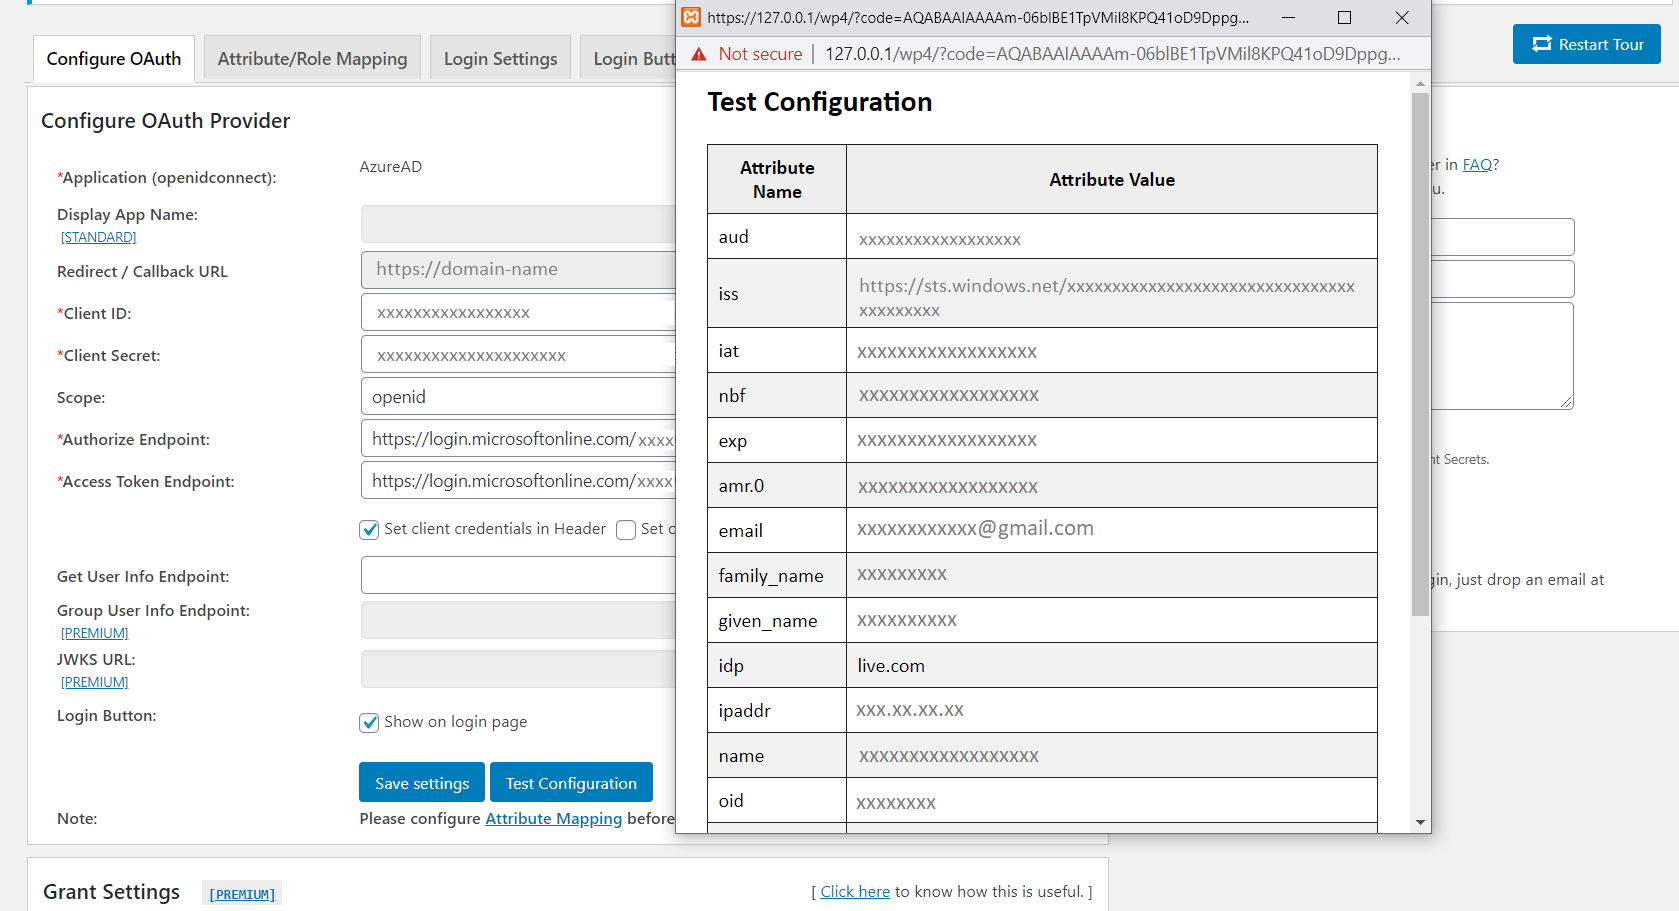This screenshot has height=911, width=1679.
Task: Click the popup address bar URL
Action: coord(1112,54)
